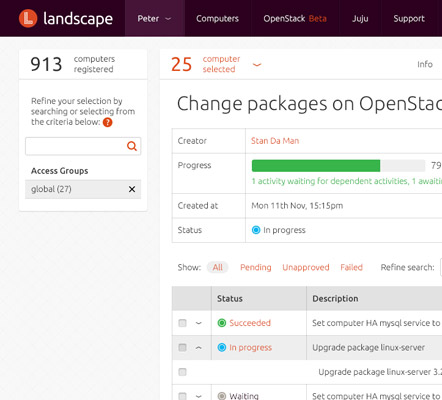Open the Succeeded activity link
Screen dimensions: 442x400
[250, 323]
